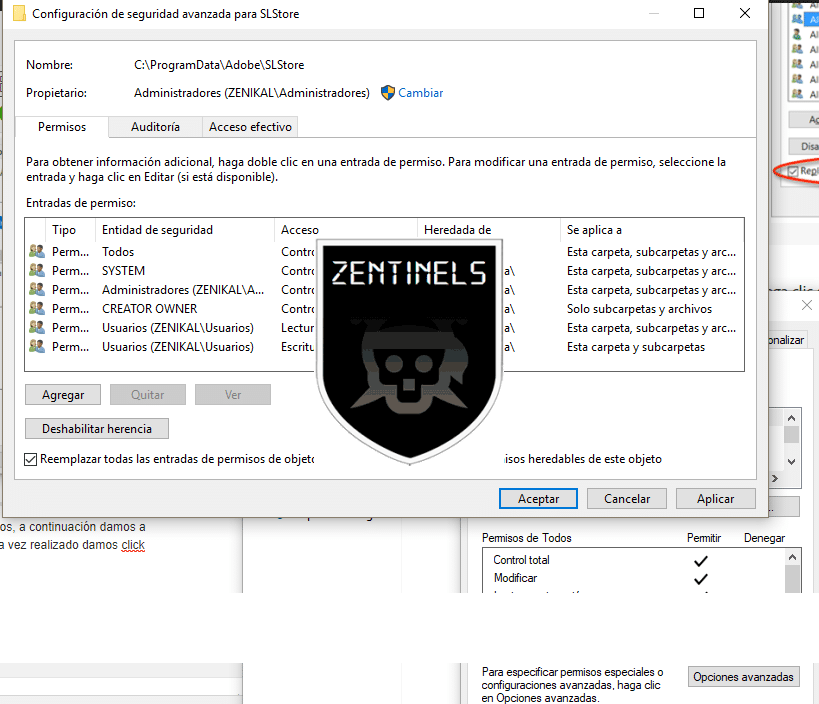Click the Aplicar button
The image size is (819, 704).
(x=716, y=499)
